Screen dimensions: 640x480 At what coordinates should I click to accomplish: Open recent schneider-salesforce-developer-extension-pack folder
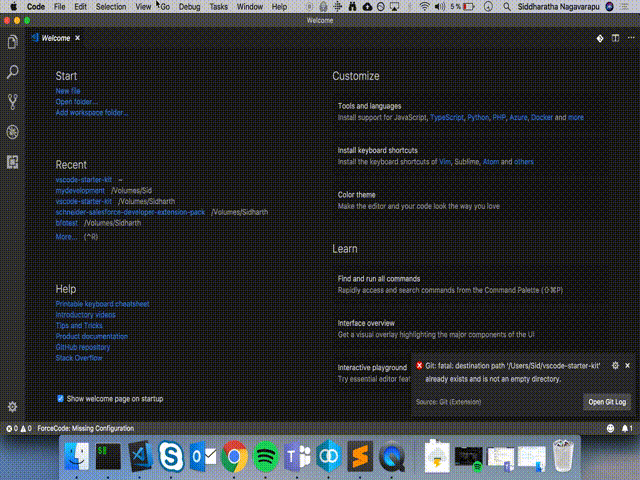pyautogui.click(x=130, y=212)
